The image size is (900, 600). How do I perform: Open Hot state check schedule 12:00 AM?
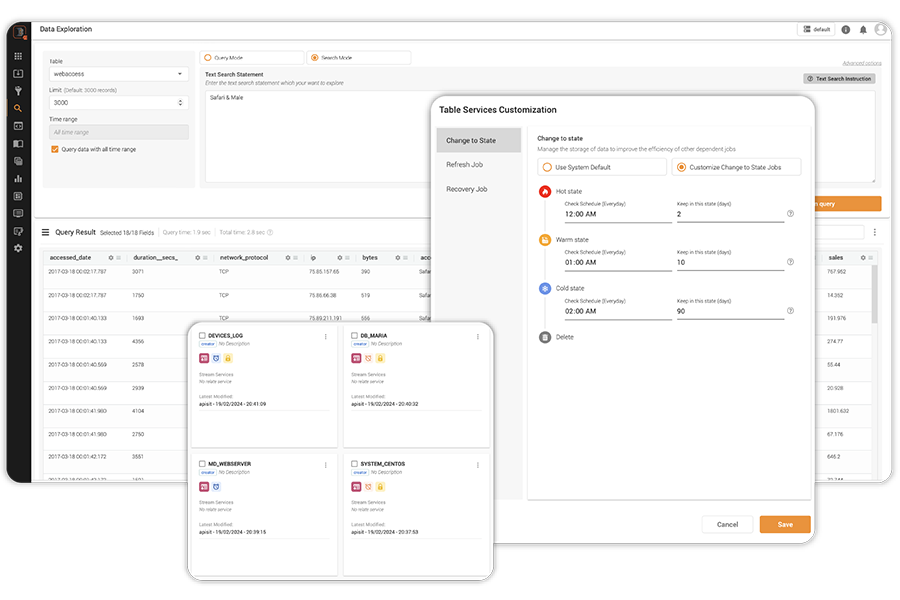click(x=618, y=214)
